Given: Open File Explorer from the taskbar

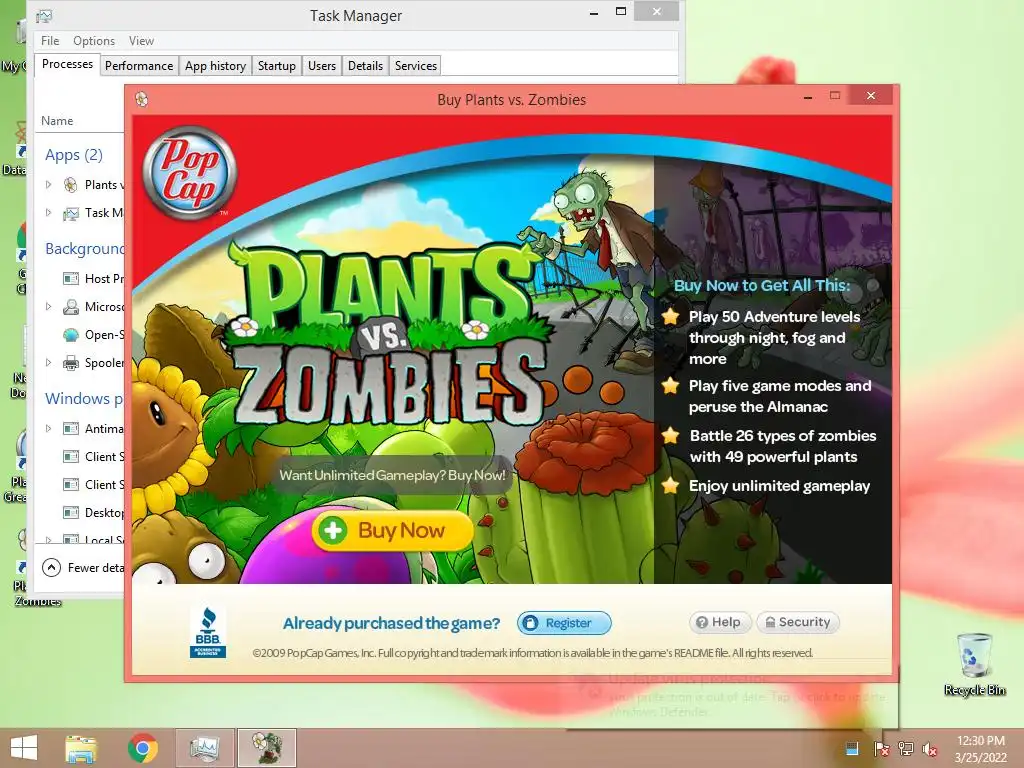Looking at the screenshot, I should pyautogui.click(x=81, y=748).
